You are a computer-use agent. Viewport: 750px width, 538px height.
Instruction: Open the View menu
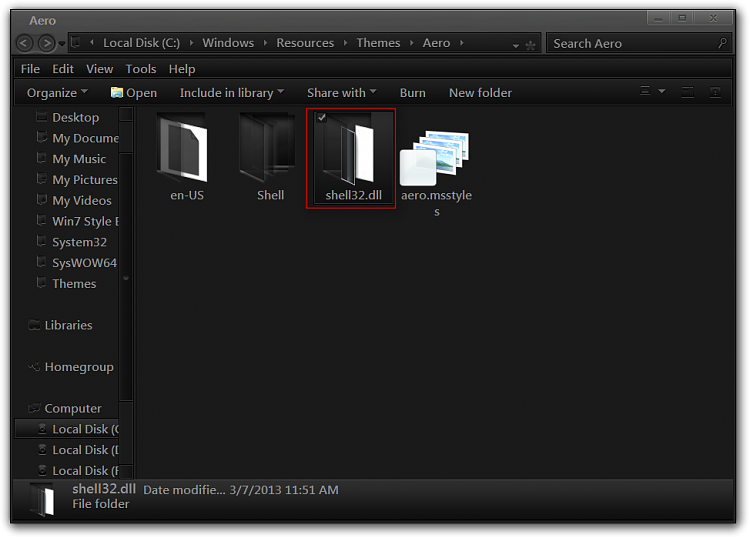[x=99, y=69]
